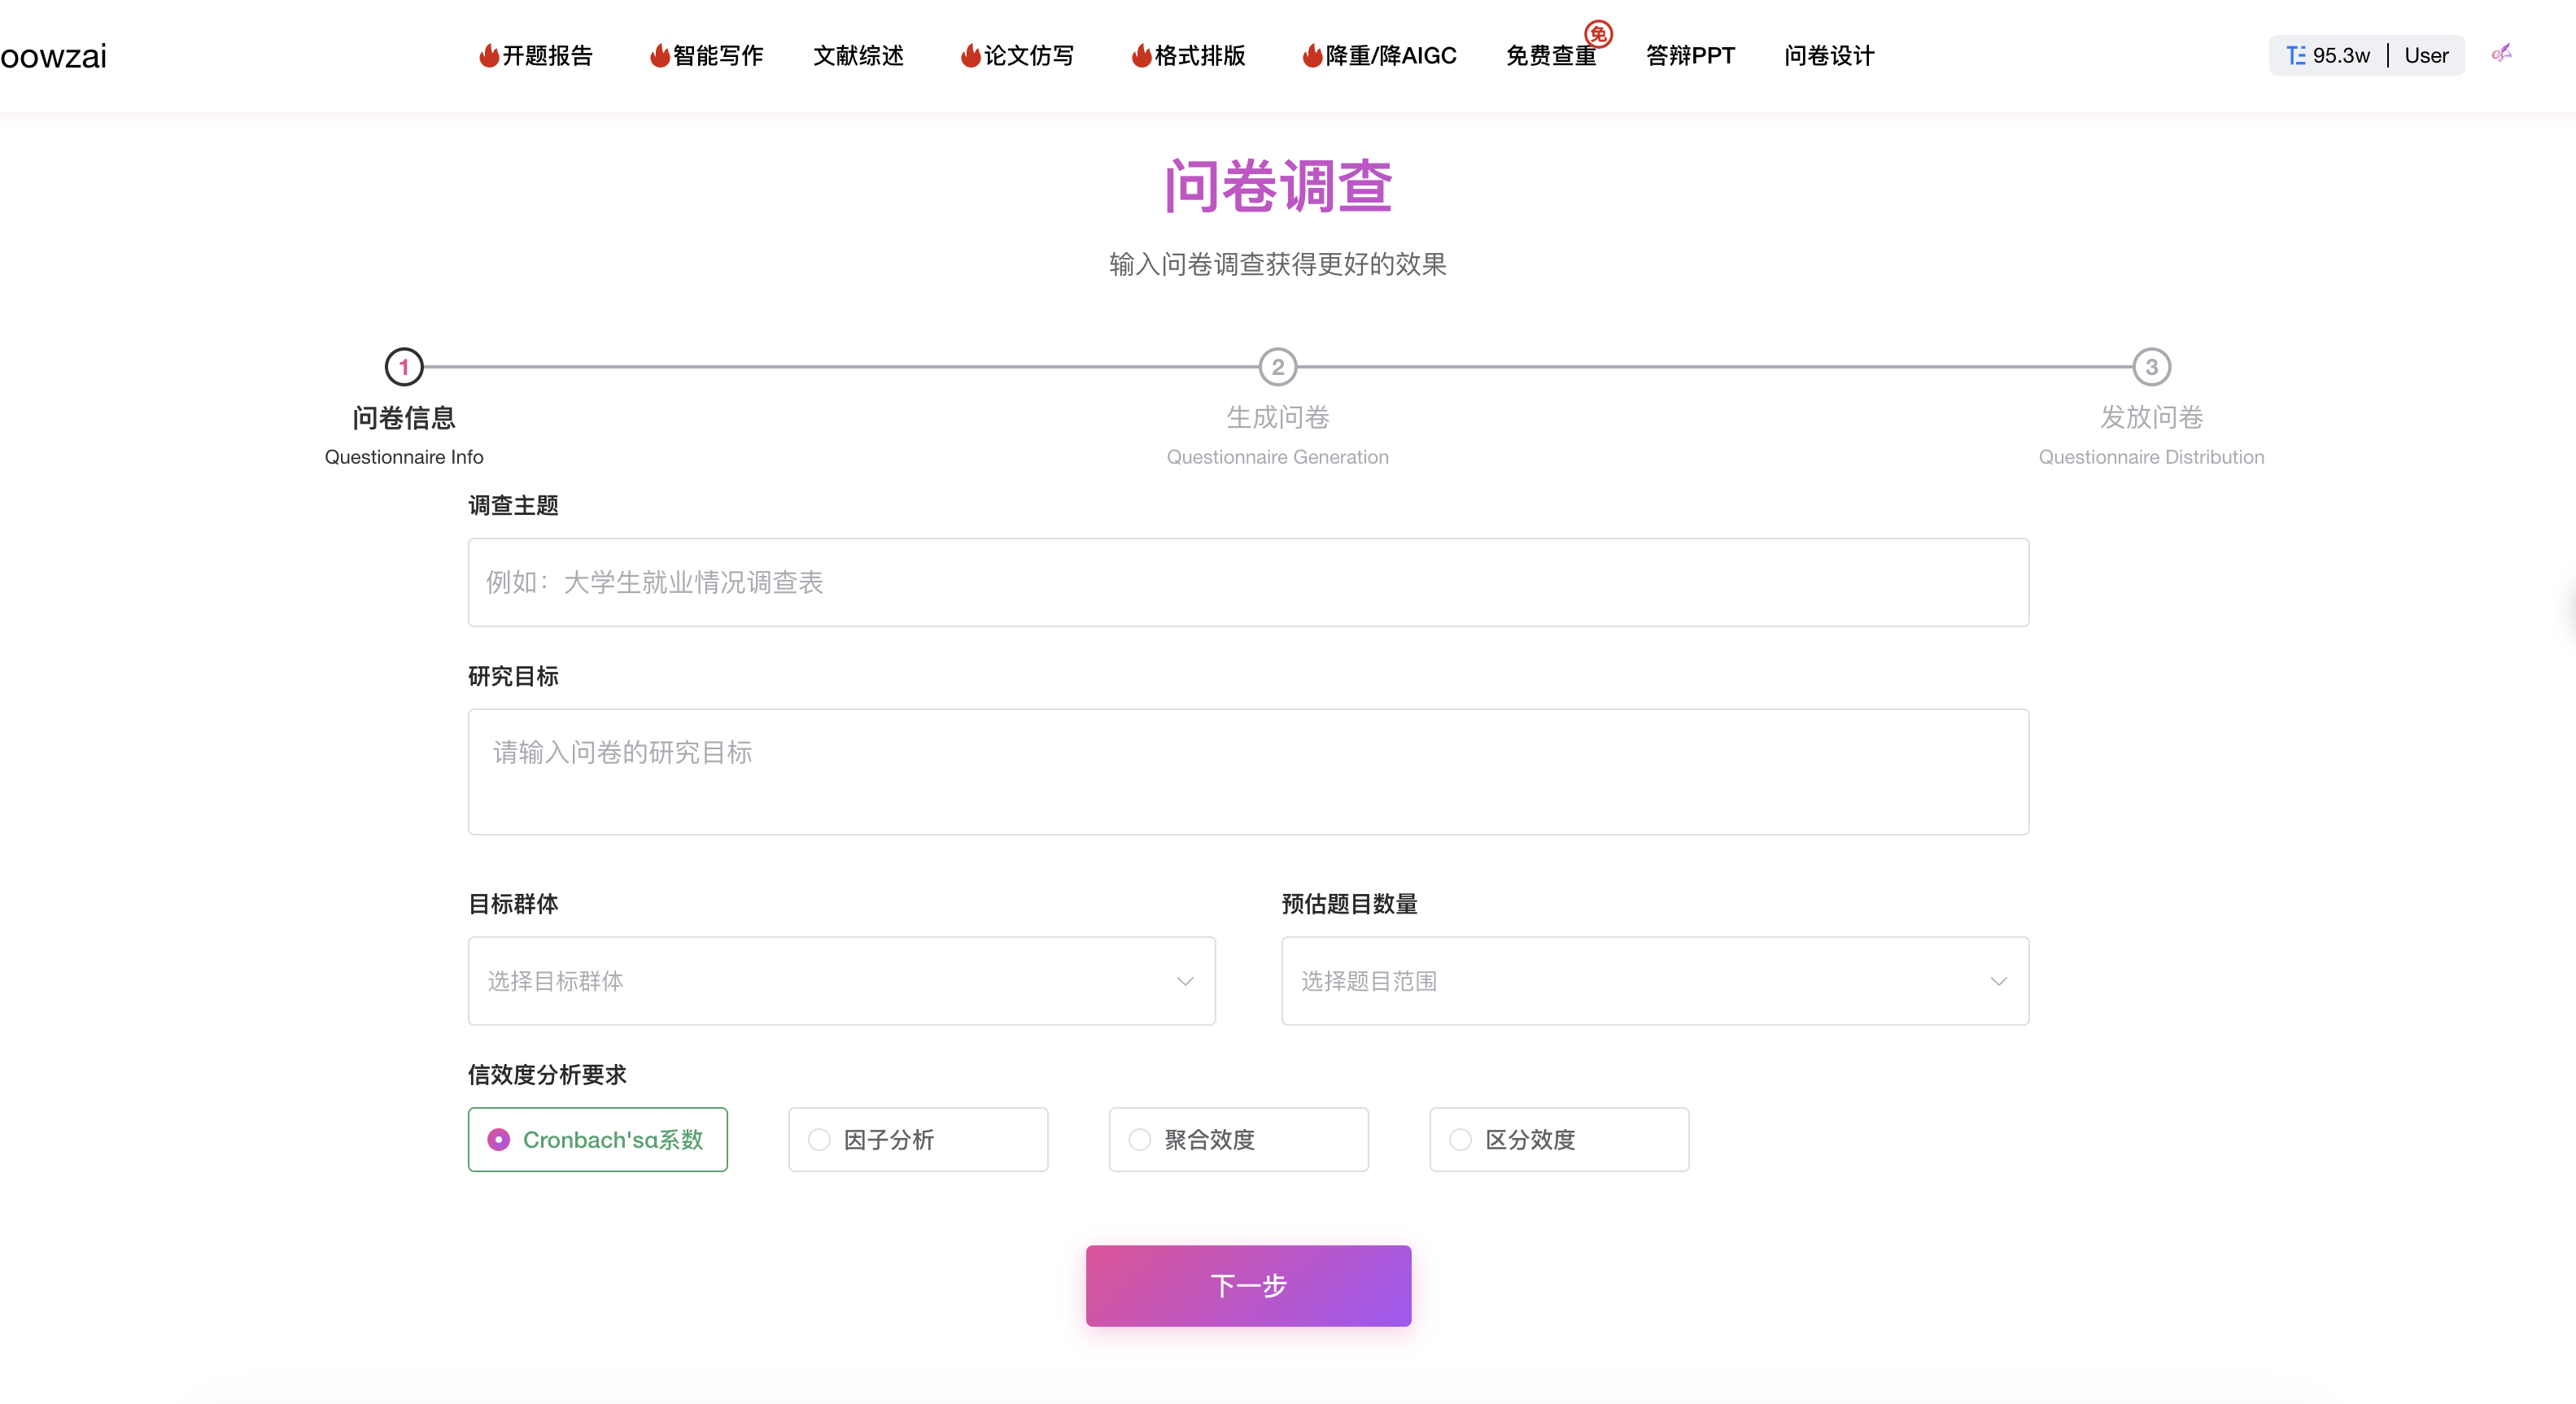Click step 2 生成问卷 on the progress indicator

(x=1278, y=365)
